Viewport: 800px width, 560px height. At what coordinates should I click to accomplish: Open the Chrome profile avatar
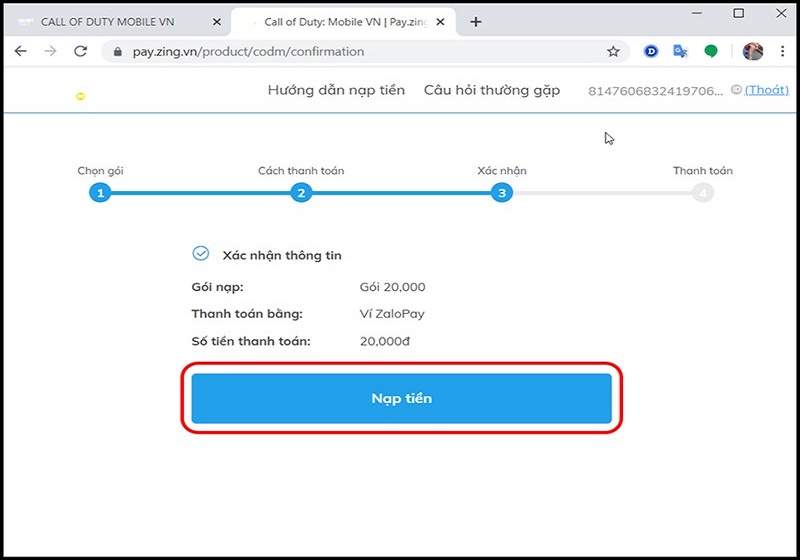[753, 51]
